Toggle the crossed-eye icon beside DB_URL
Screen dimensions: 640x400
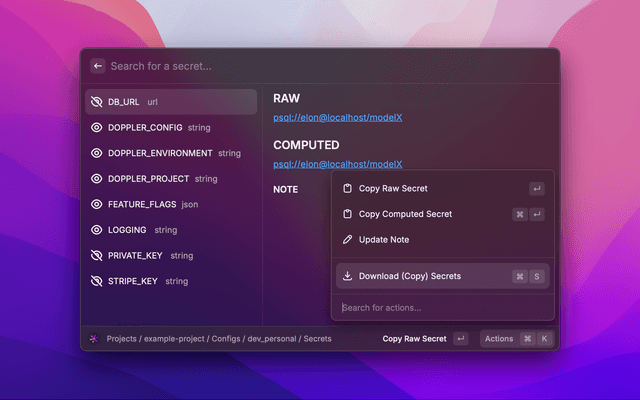tap(97, 102)
